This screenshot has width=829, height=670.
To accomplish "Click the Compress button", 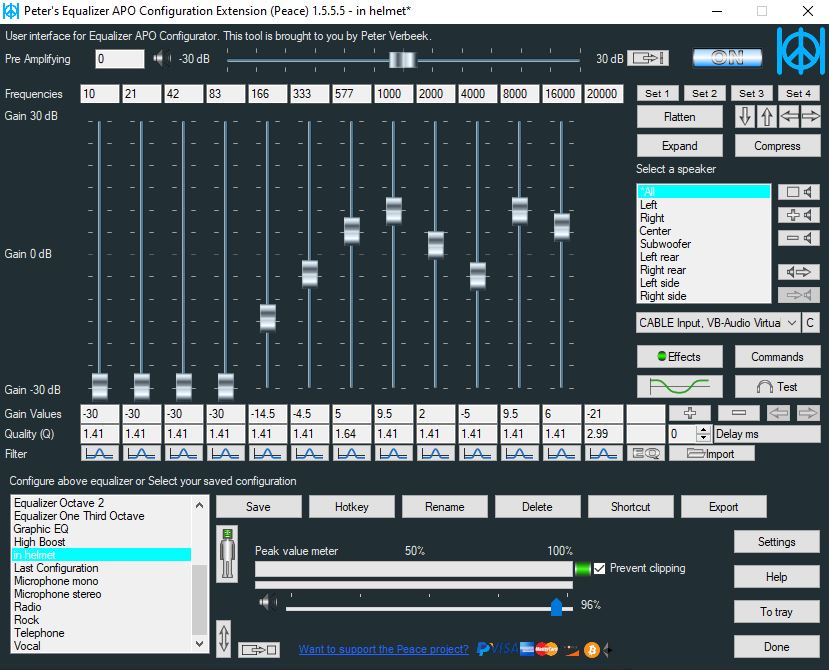I will pyautogui.click(x=777, y=145).
